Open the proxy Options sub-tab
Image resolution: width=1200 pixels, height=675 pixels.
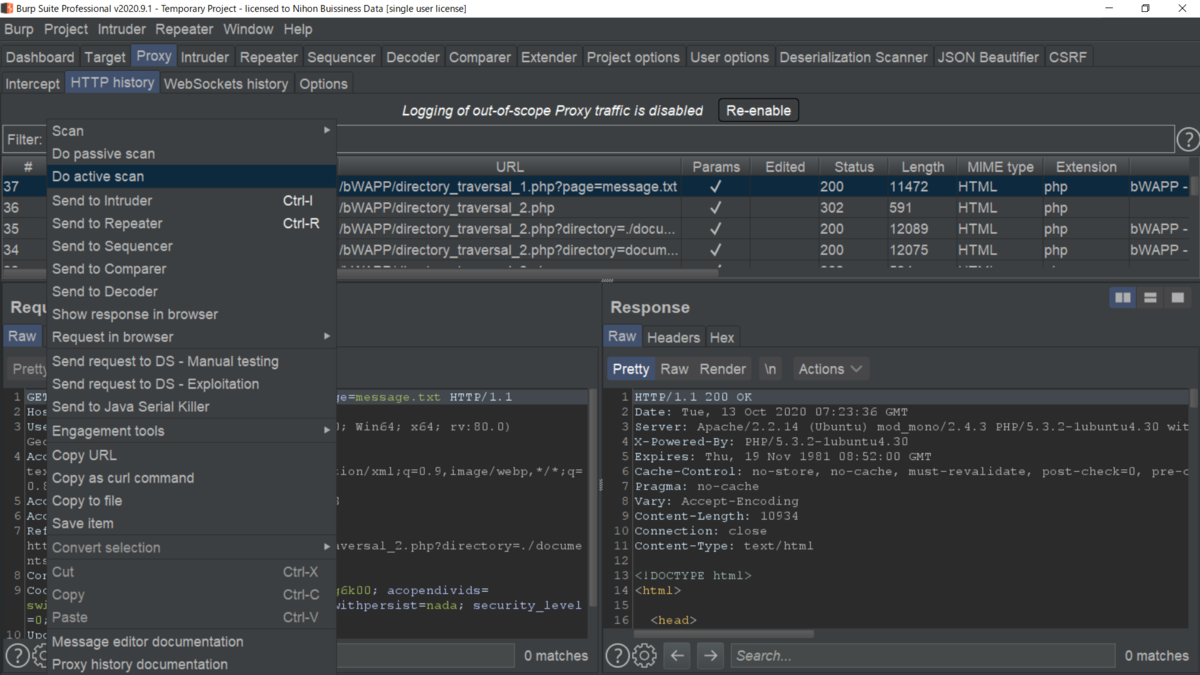[x=324, y=84]
